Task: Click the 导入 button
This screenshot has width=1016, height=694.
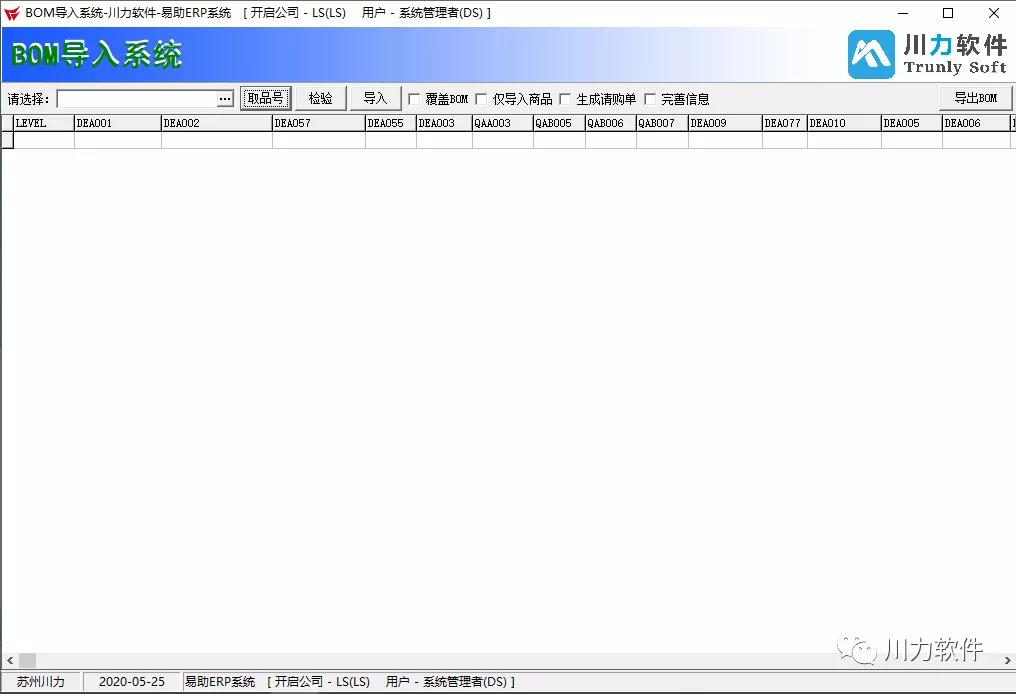Action: tap(375, 98)
